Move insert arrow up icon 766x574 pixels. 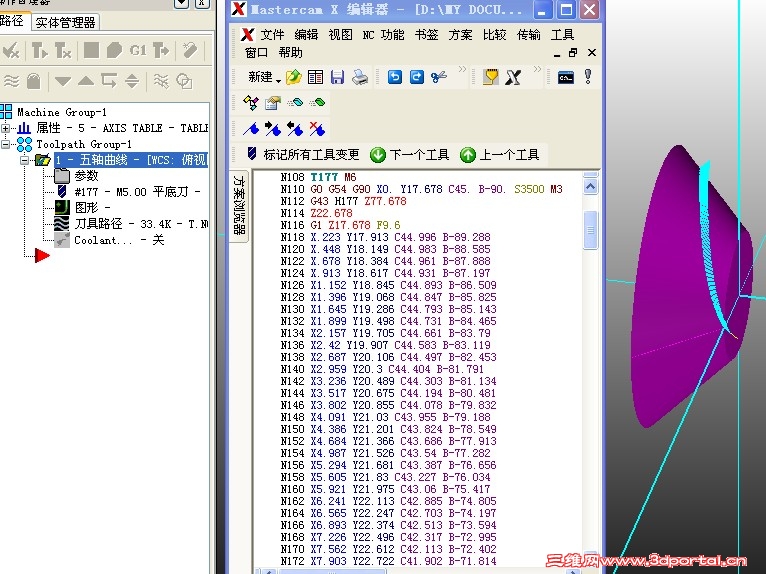click(x=85, y=81)
